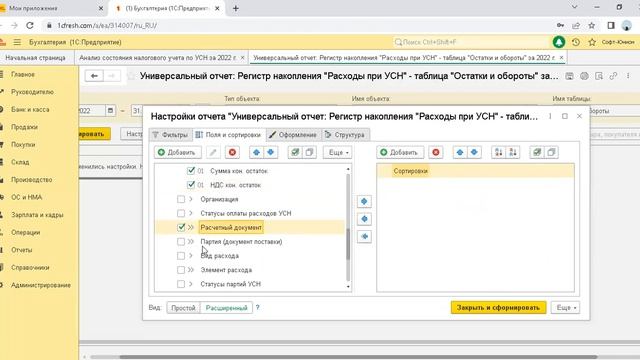640x360 pixels.
Task: Reload the browser page
Action: click(29, 25)
